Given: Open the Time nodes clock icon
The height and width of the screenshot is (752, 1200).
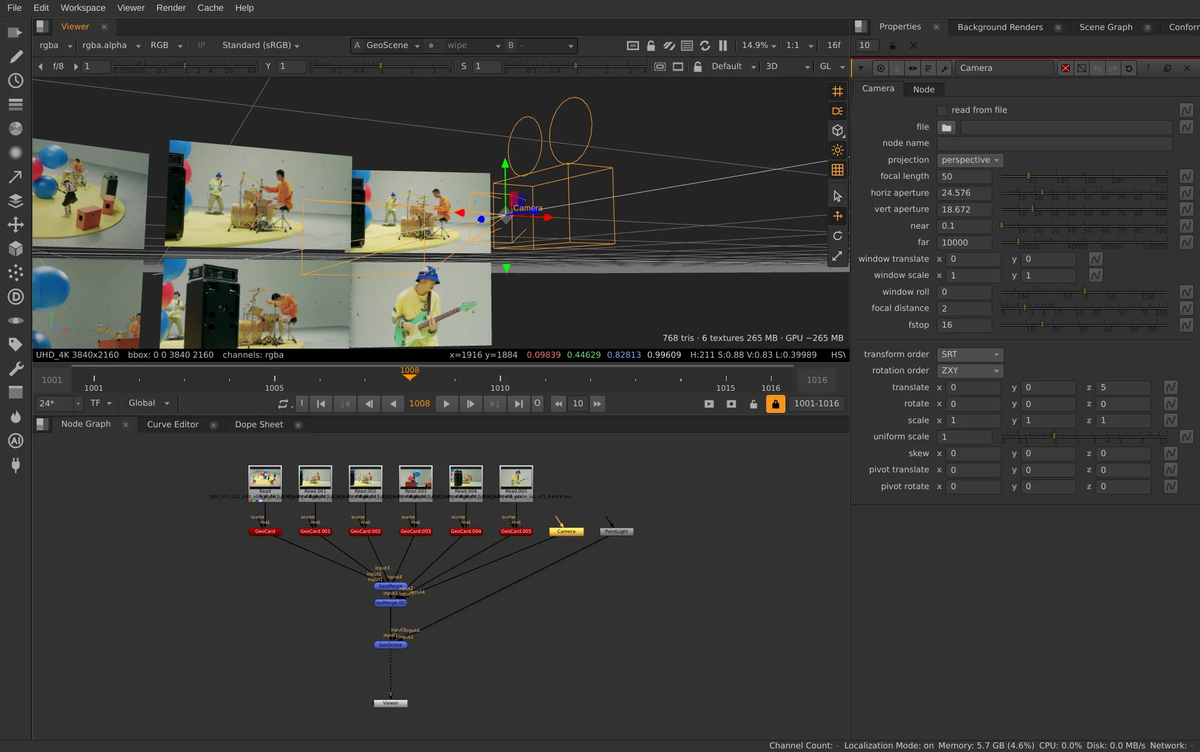Looking at the screenshot, I should 16,80.
